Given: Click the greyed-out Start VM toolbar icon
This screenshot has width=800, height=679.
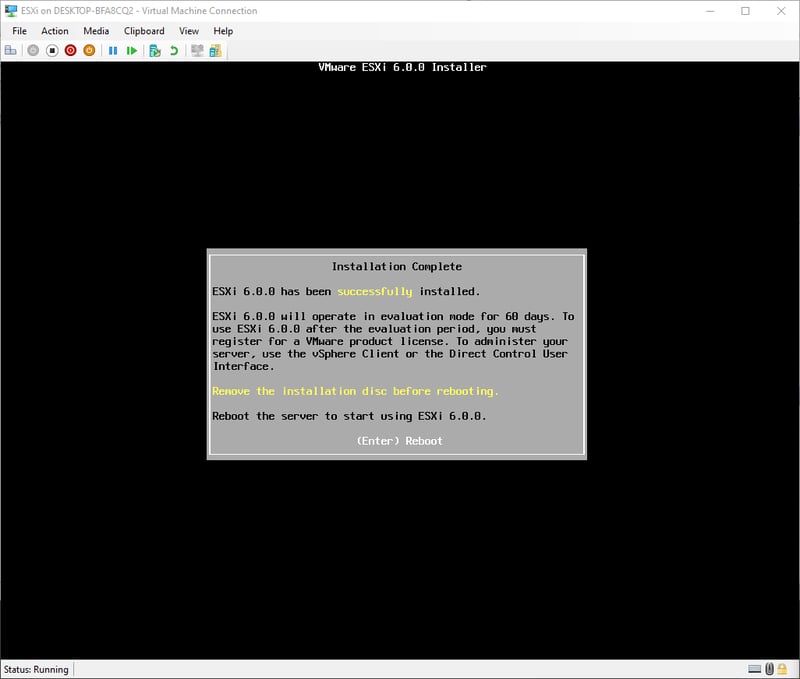Looking at the screenshot, I should pyautogui.click(x=33, y=50).
